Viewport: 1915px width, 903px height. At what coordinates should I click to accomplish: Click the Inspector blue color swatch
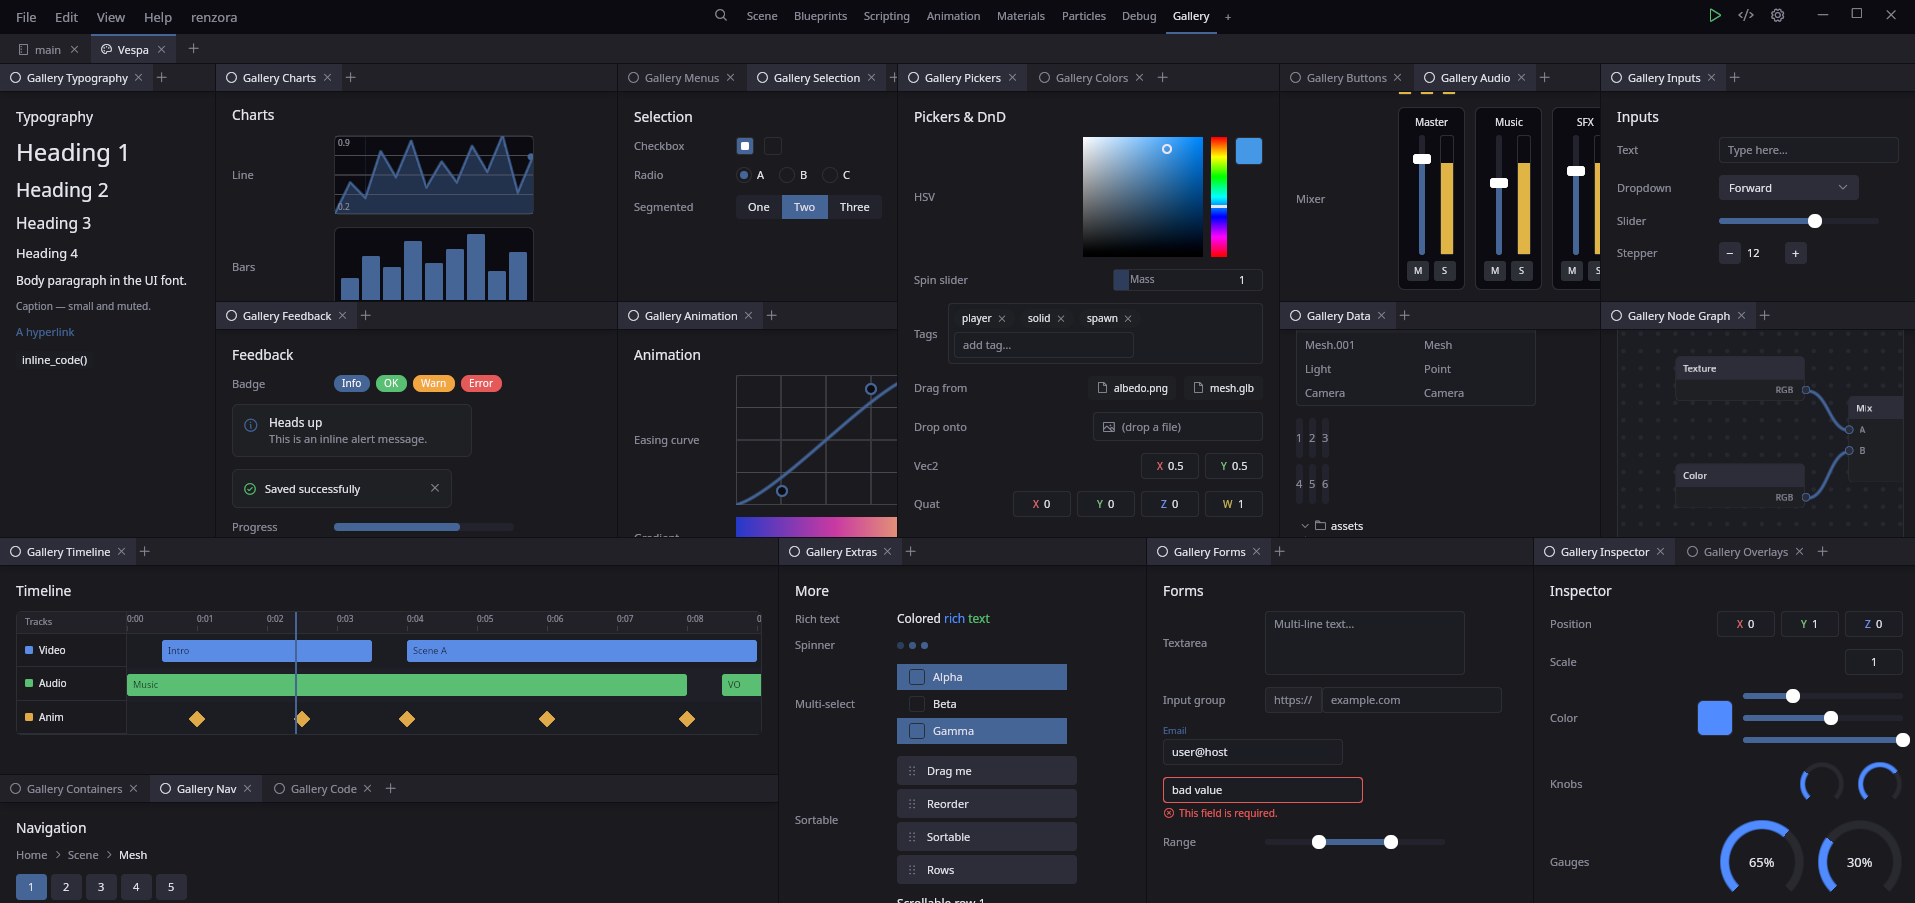(x=1715, y=718)
